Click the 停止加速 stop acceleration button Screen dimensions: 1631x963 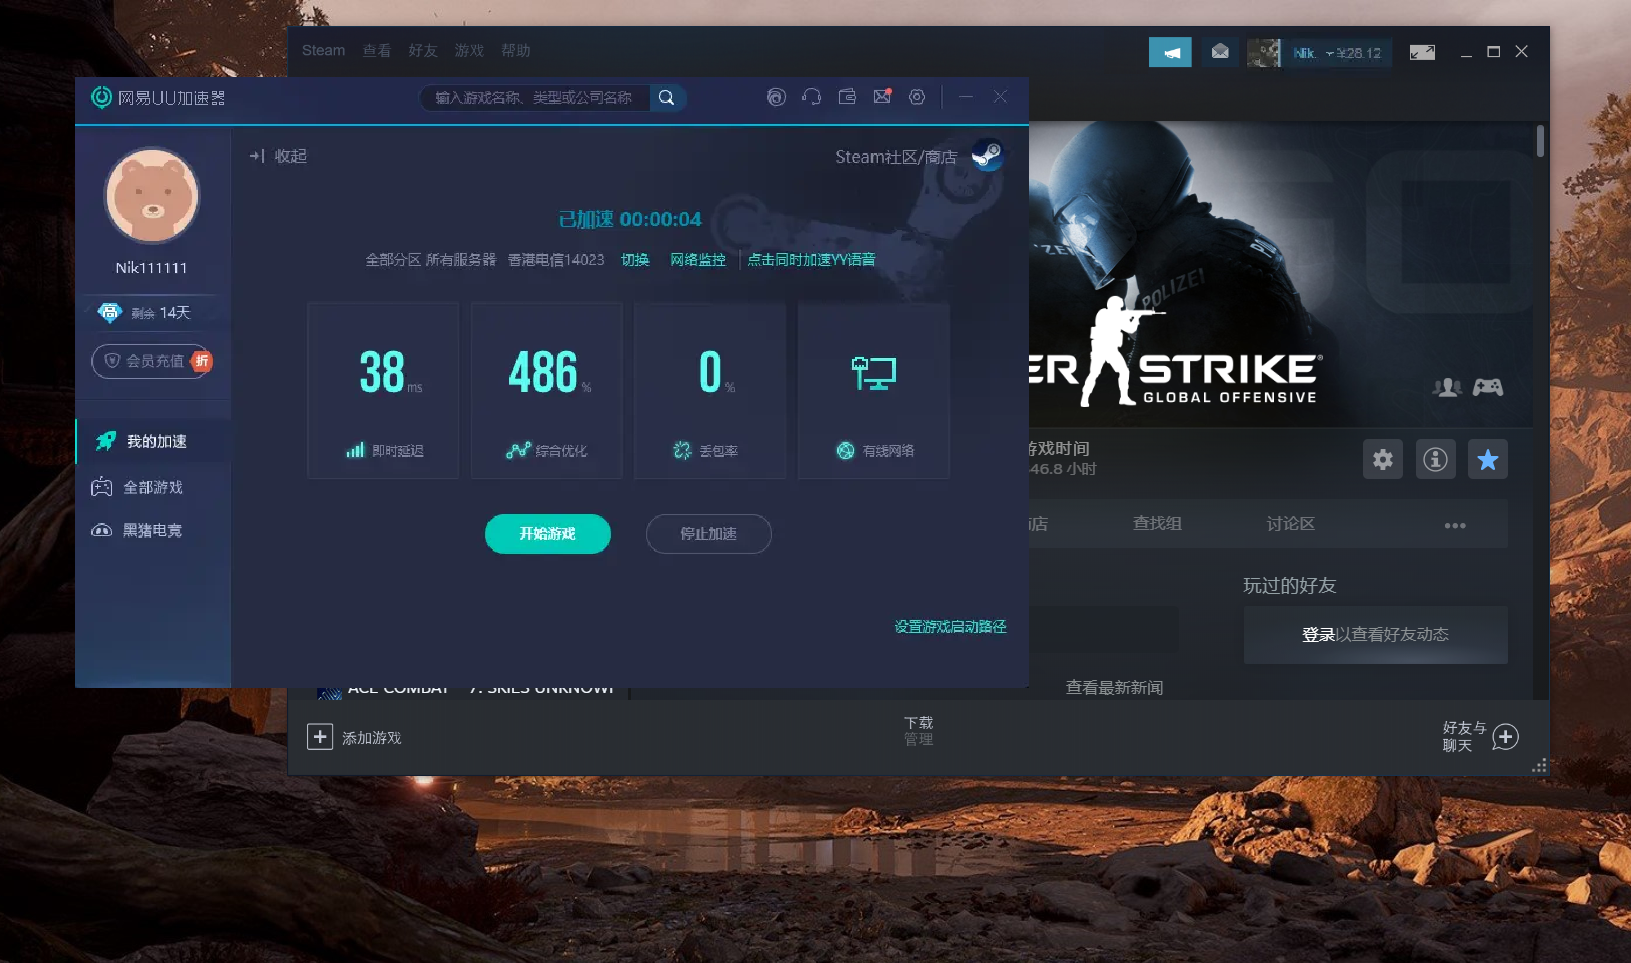click(709, 534)
